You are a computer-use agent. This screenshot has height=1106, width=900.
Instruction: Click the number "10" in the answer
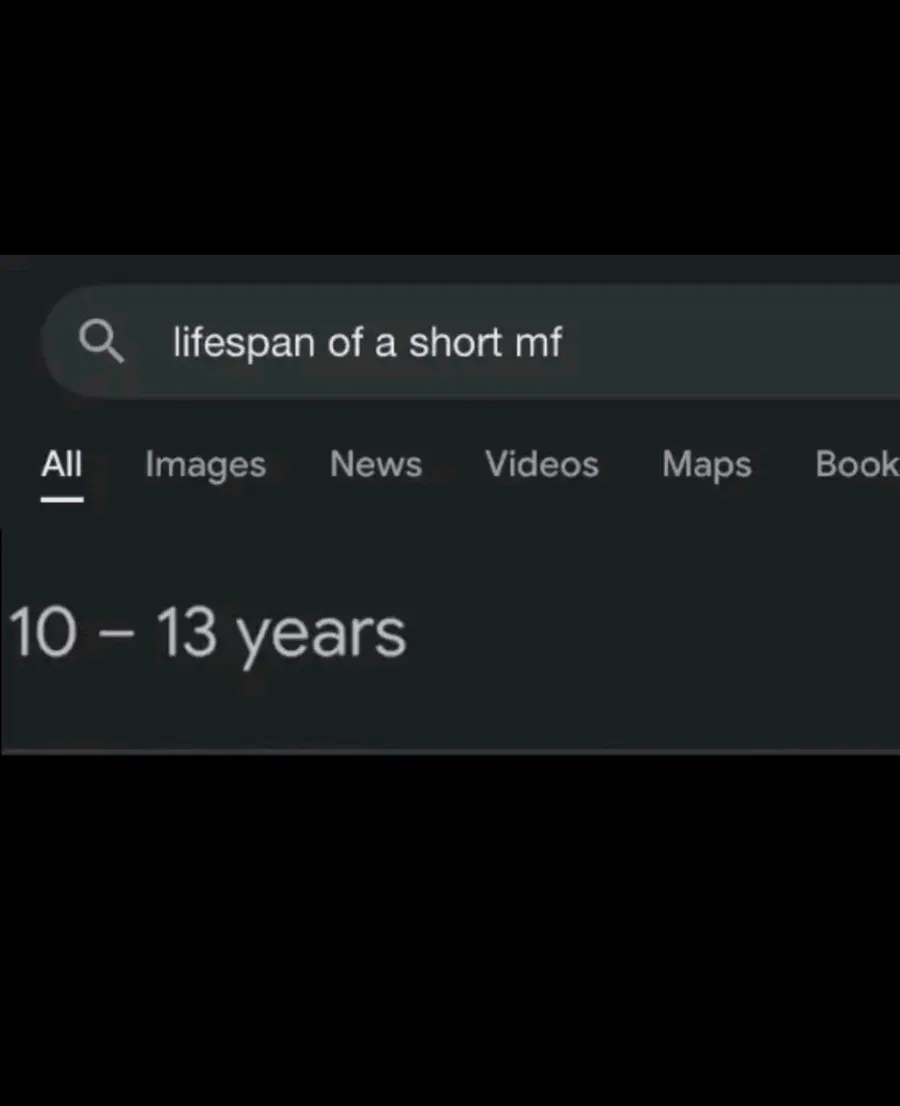click(42, 633)
